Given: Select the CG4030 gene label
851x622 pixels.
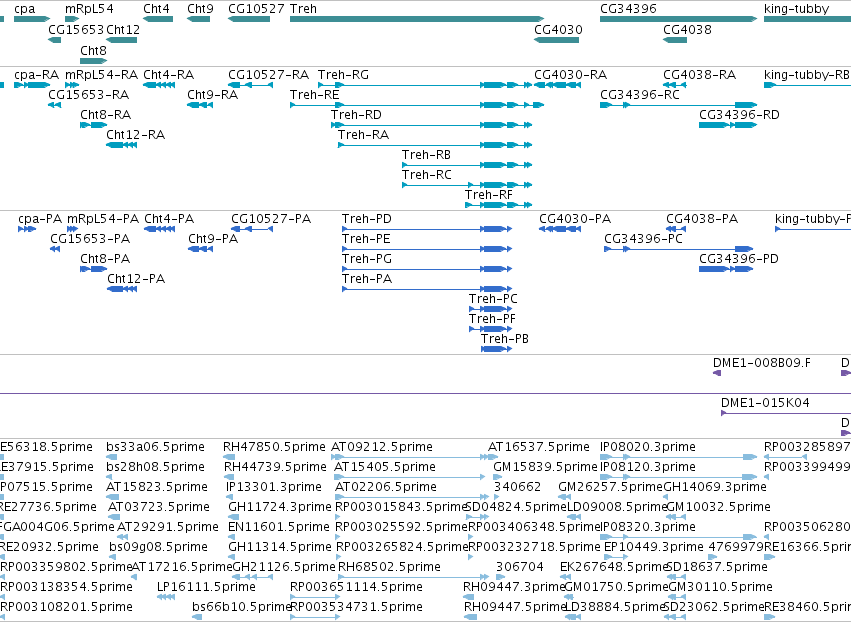Looking at the screenshot, I should [558, 29].
